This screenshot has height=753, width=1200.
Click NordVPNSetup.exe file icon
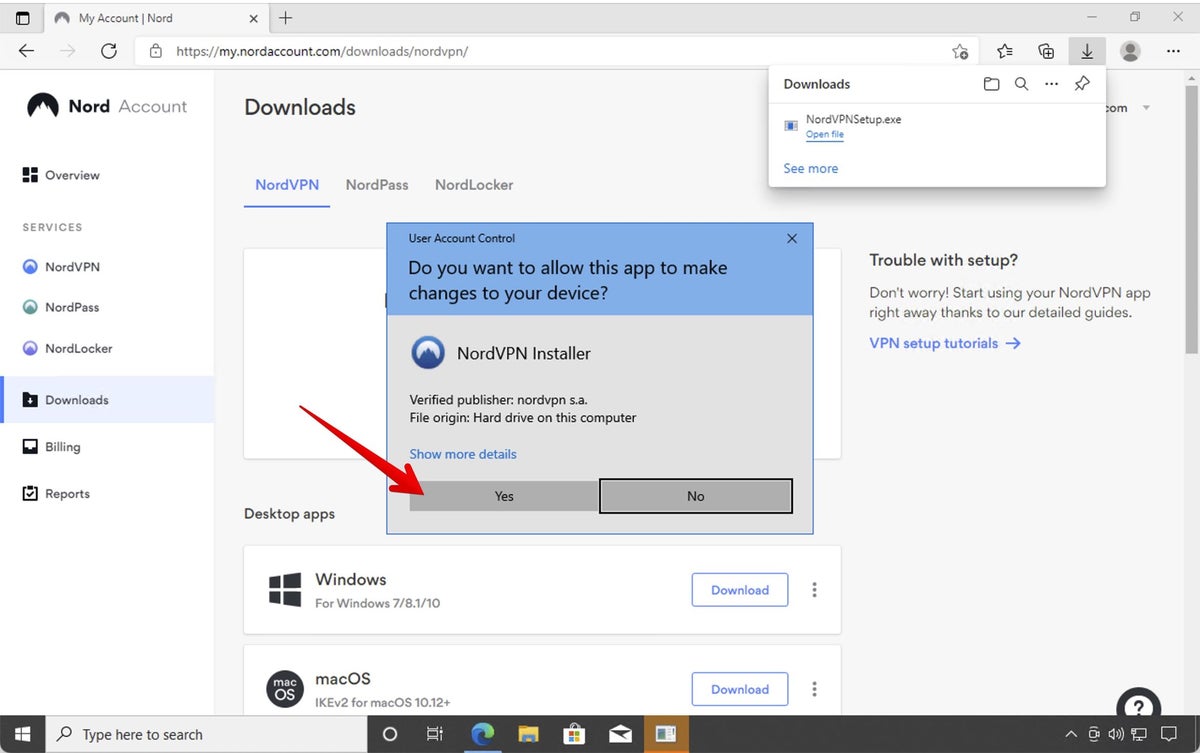tap(791, 126)
